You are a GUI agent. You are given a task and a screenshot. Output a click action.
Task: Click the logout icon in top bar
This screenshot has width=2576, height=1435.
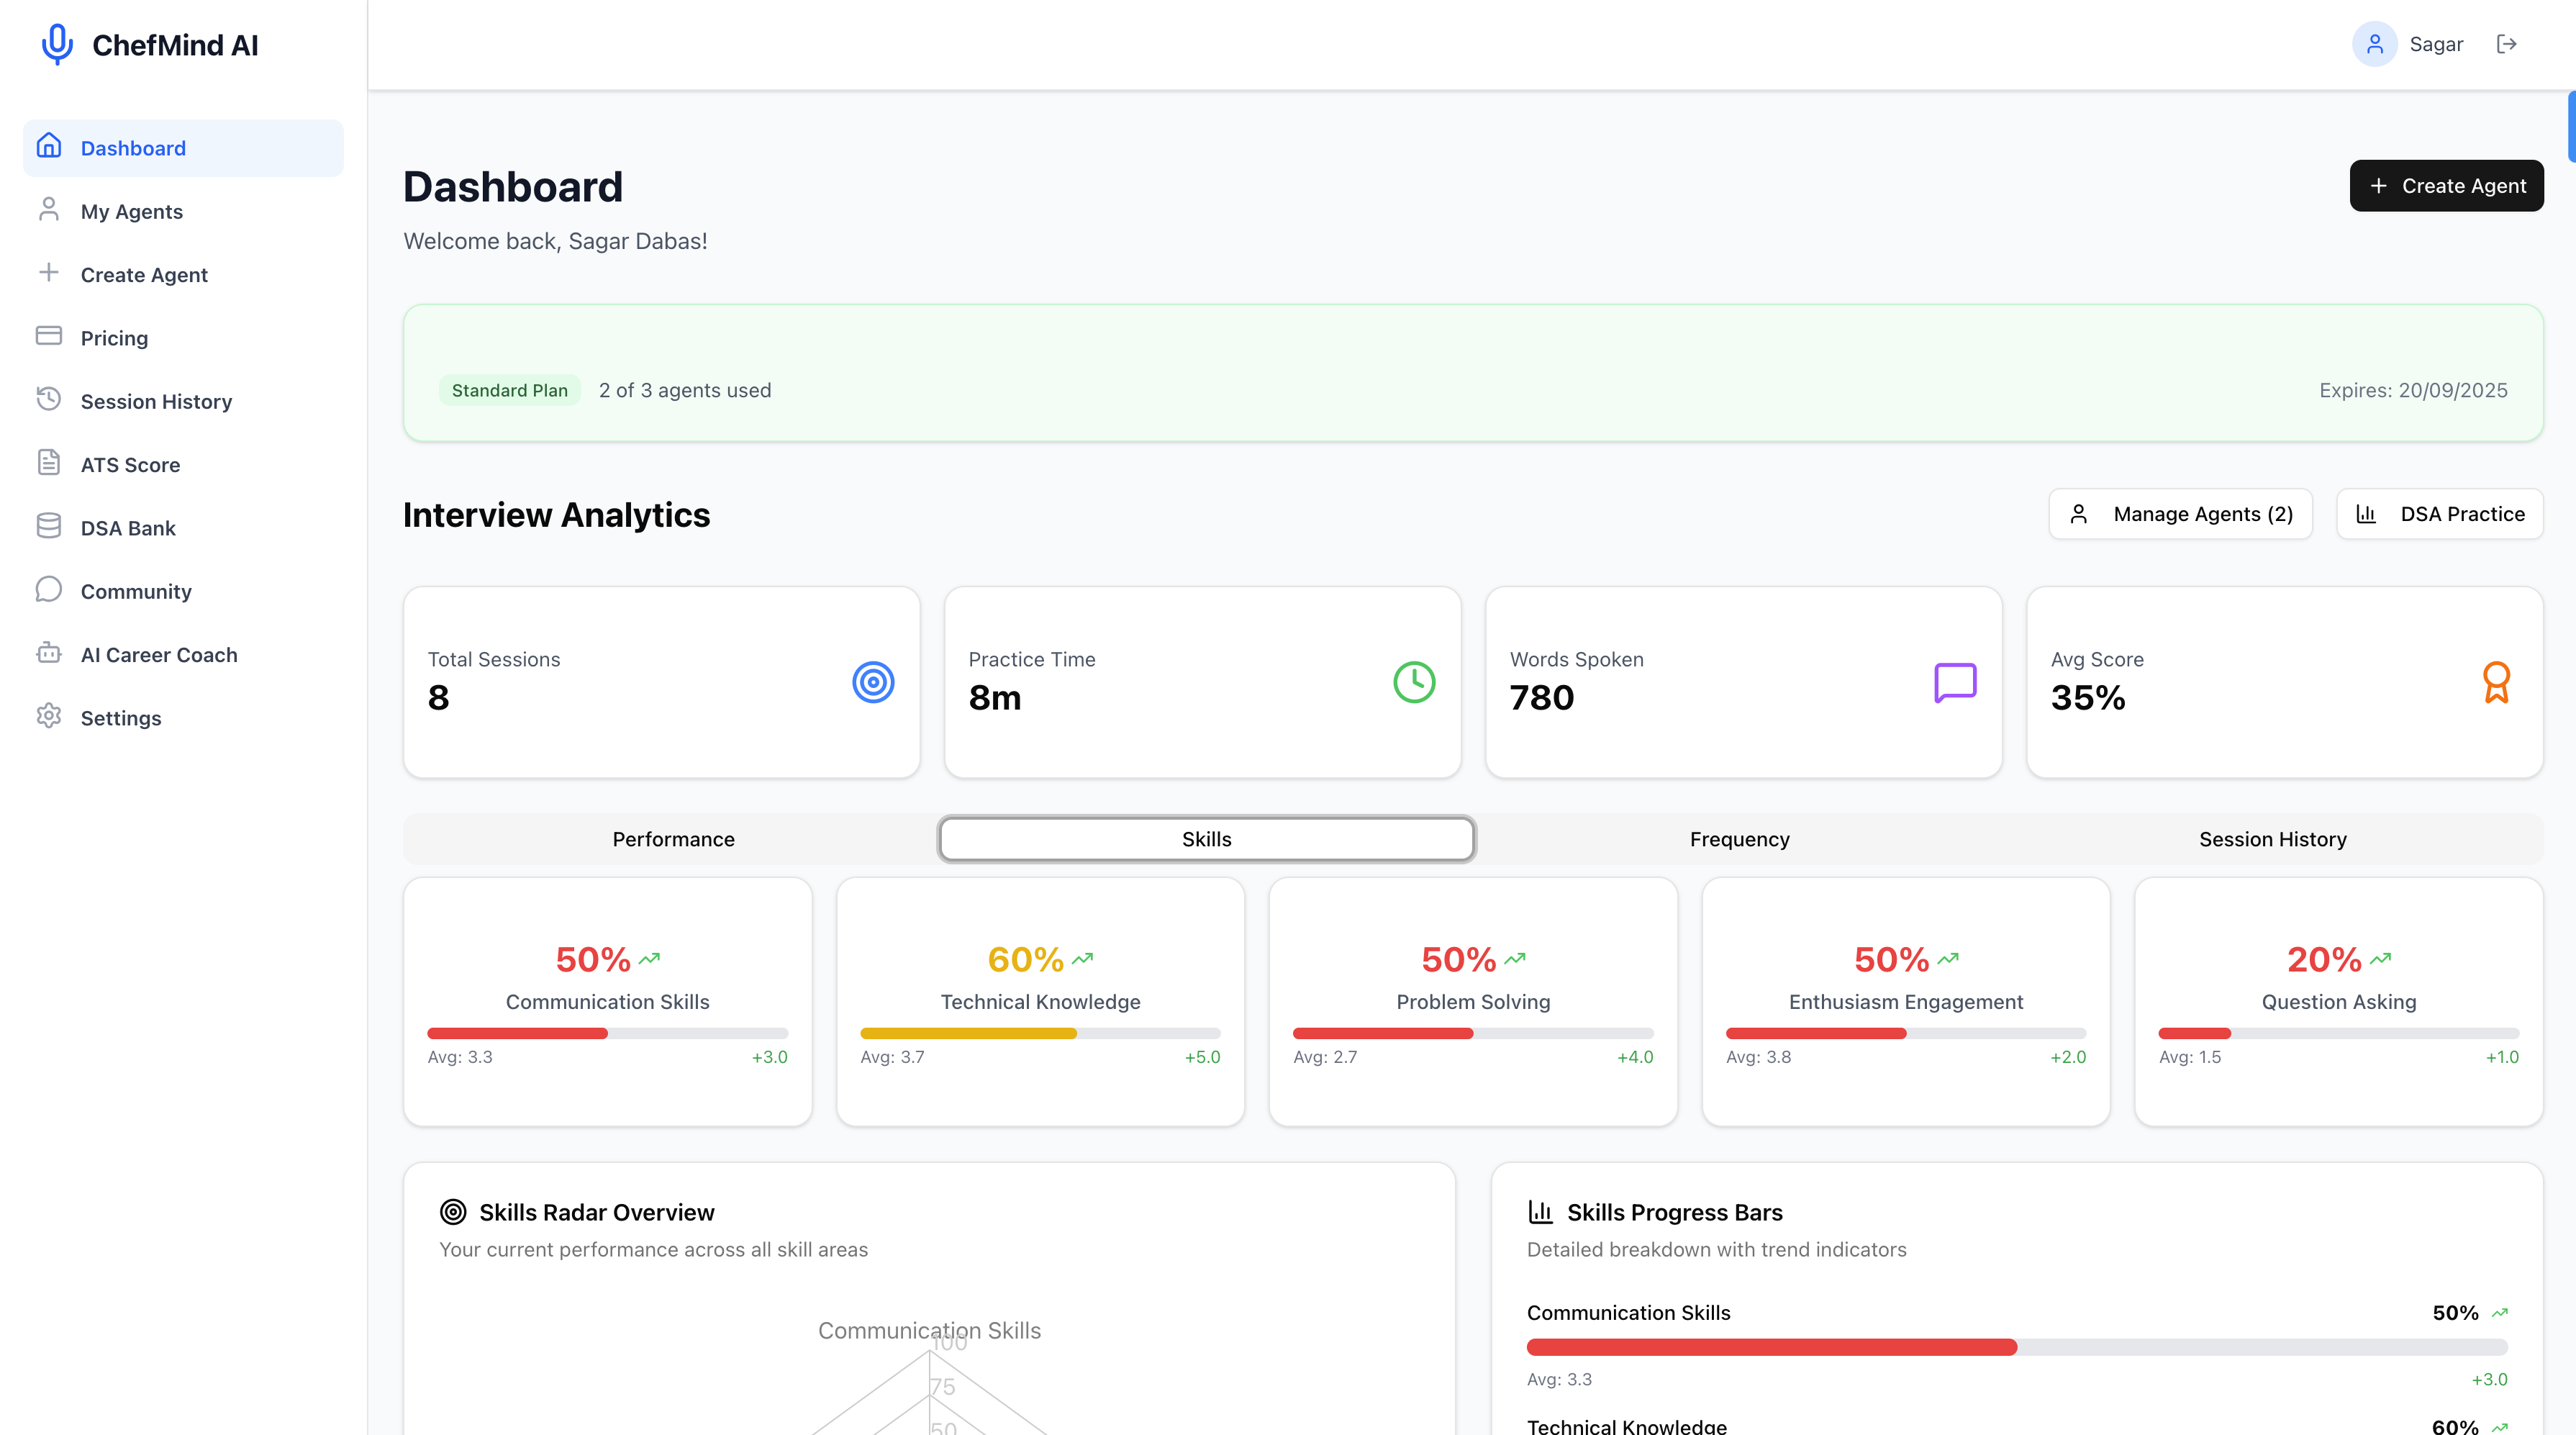(x=2506, y=44)
